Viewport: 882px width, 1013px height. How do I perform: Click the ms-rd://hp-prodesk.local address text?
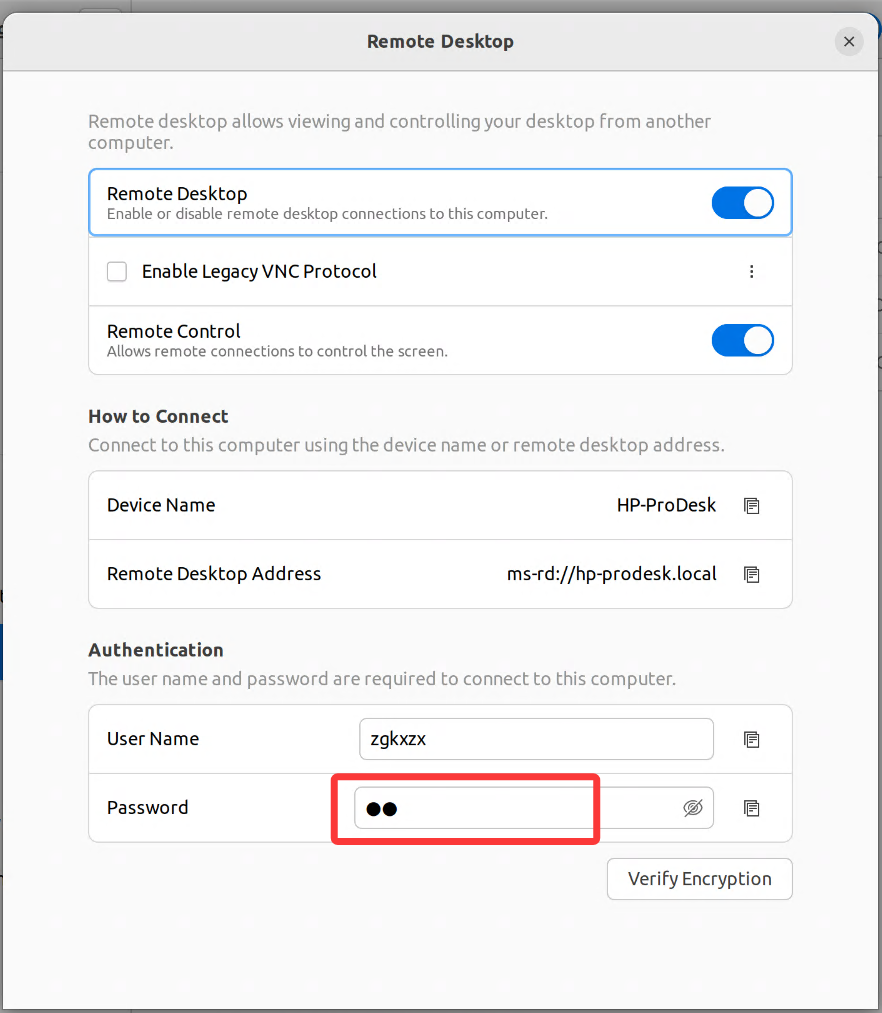[612, 574]
